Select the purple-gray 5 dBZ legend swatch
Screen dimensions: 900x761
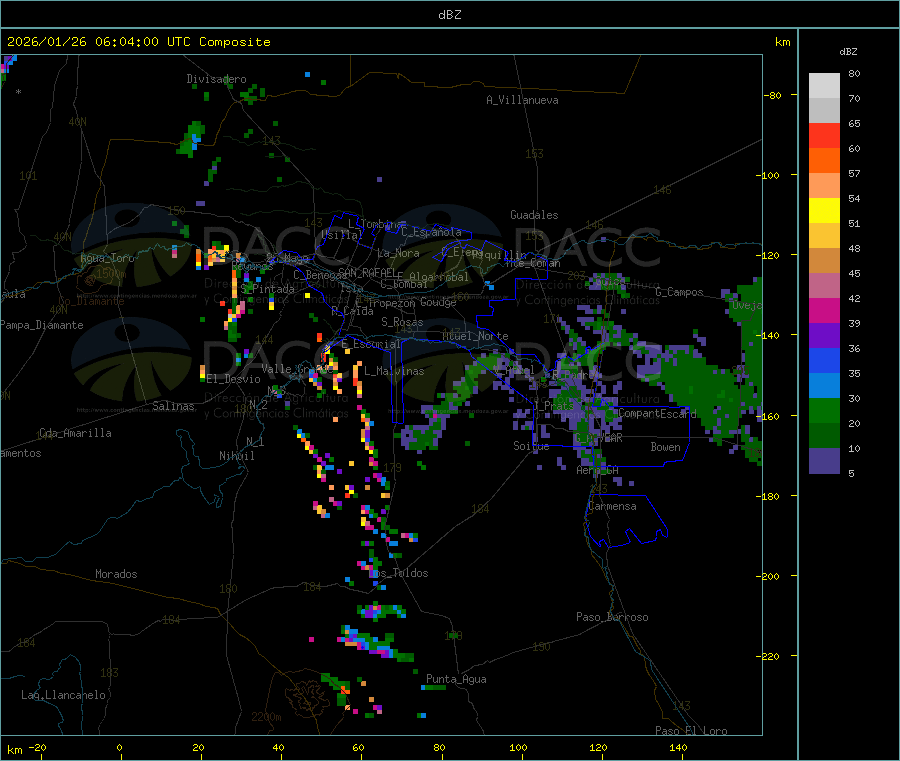[824, 460]
